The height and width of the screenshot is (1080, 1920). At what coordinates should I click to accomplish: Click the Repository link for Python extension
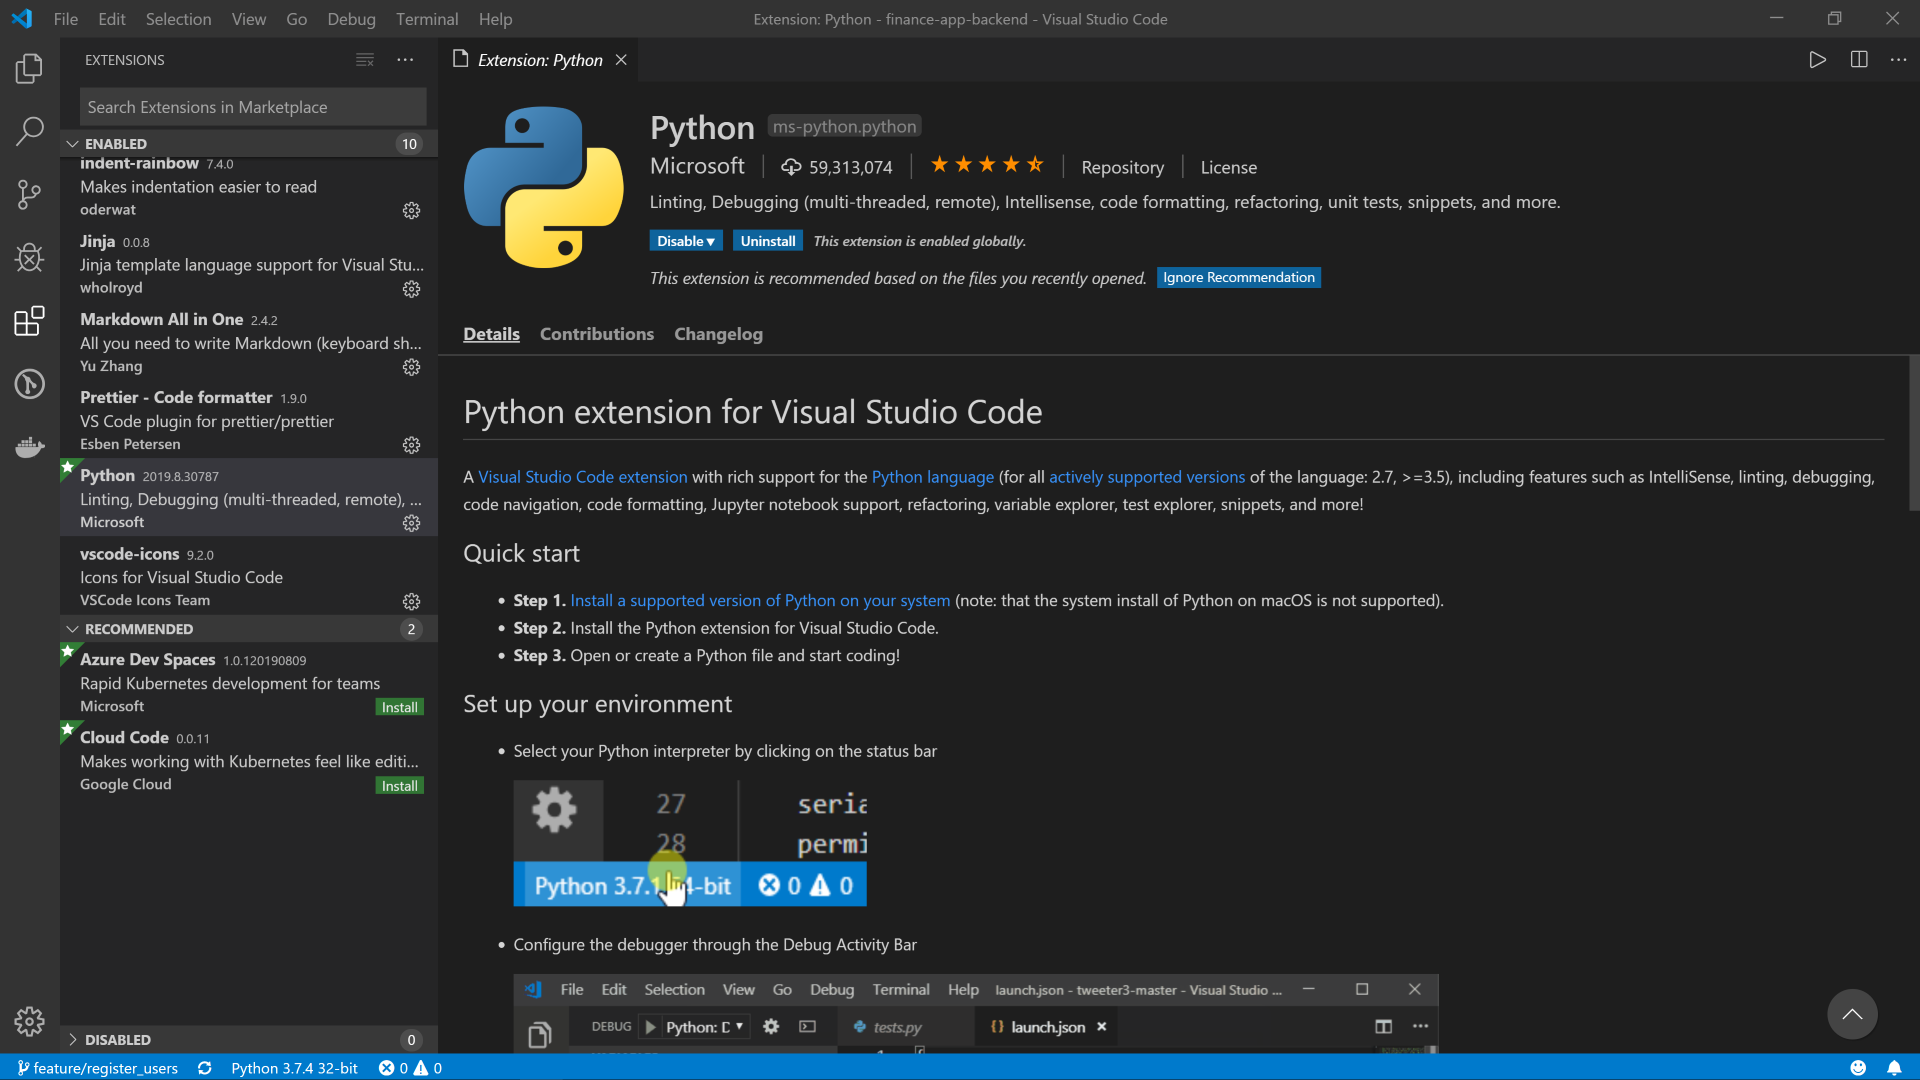pyautogui.click(x=1122, y=166)
